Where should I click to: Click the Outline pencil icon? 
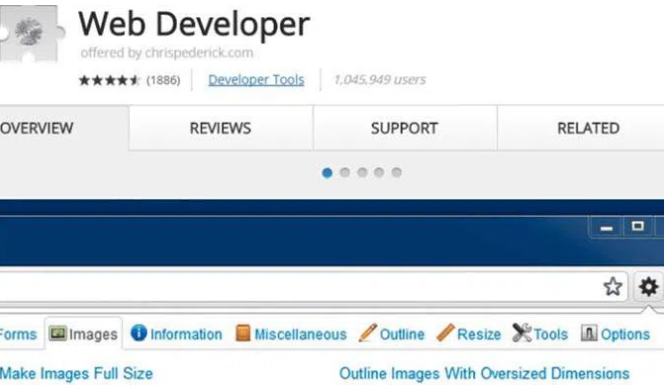(x=368, y=333)
